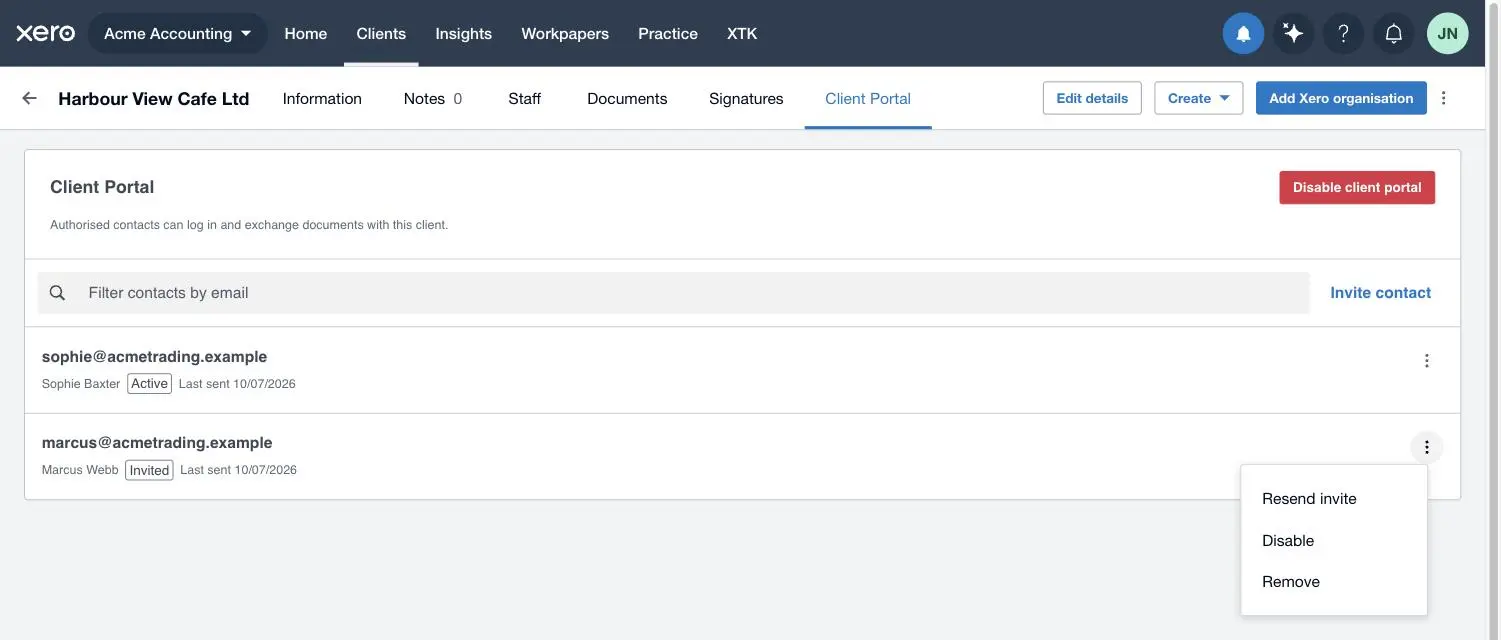Viewport: 1501px width, 640px height.
Task: Click the Invited status badge
Action: (x=149, y=470)
